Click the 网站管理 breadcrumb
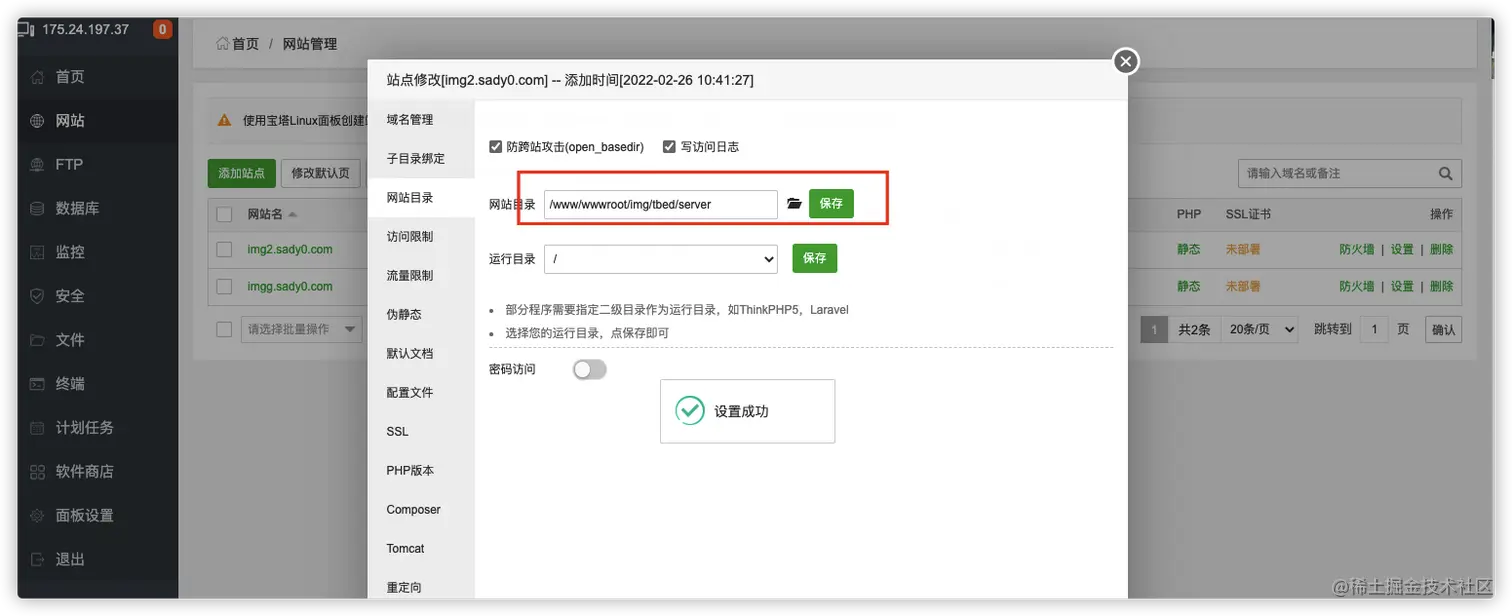1512x616 pixels. pos(310,44)
